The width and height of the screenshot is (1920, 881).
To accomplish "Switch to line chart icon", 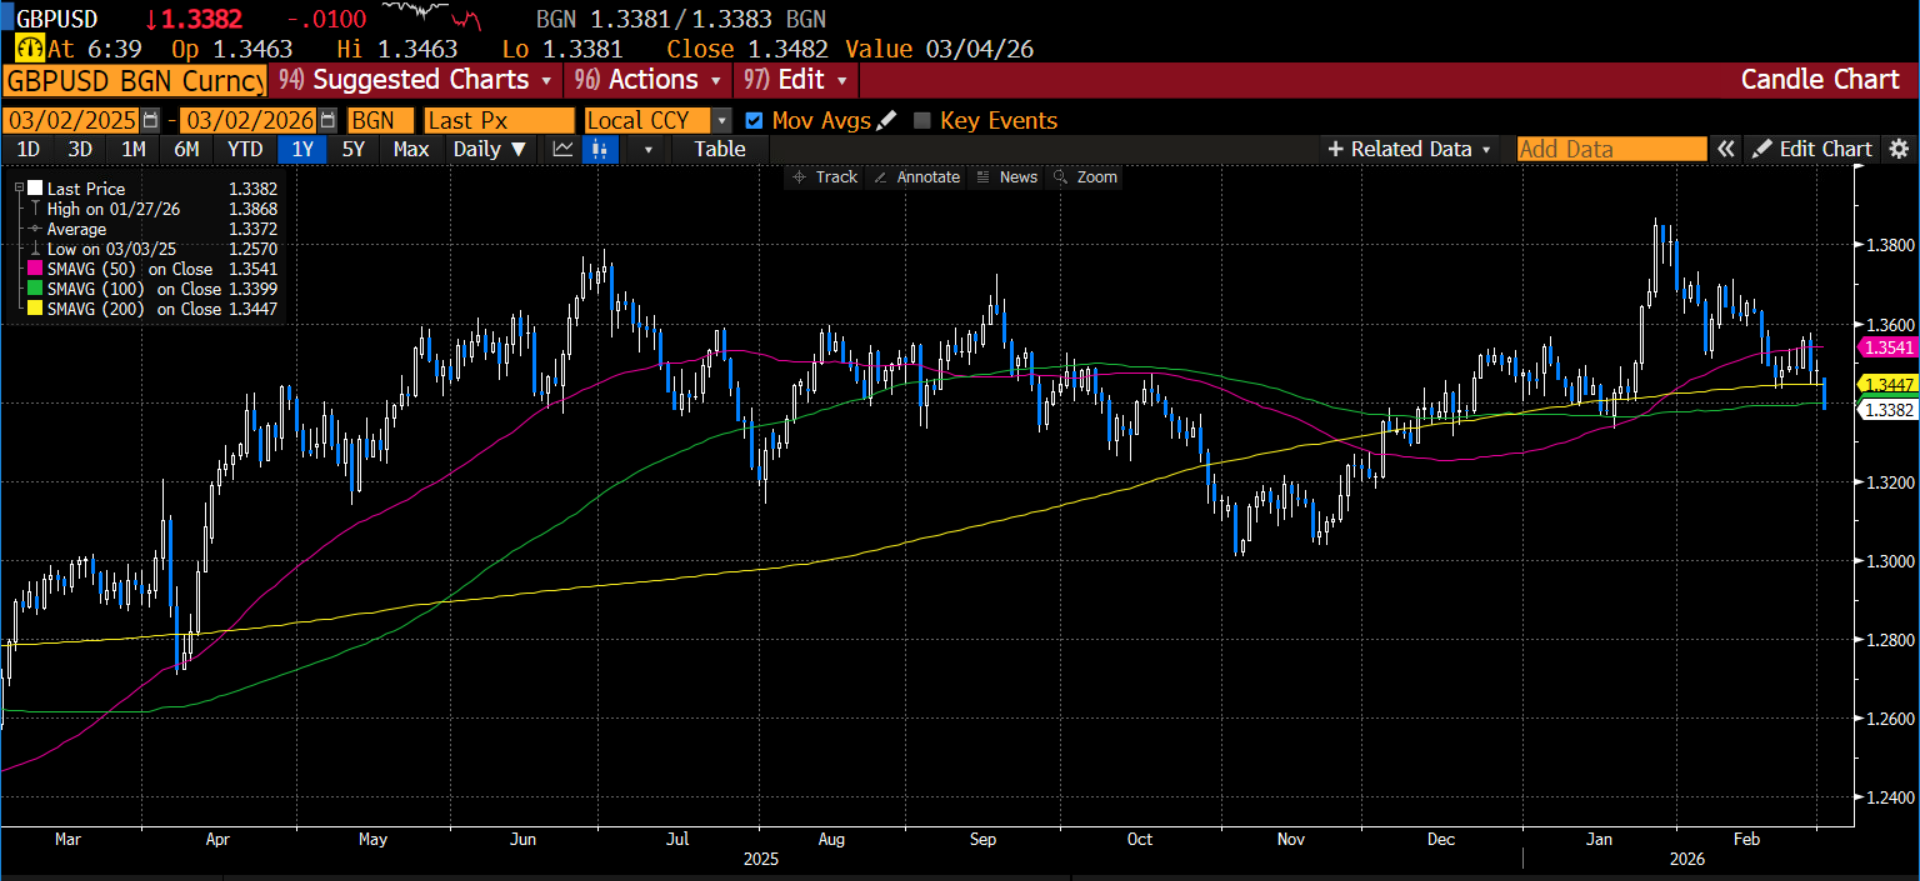I will [563, 149].
